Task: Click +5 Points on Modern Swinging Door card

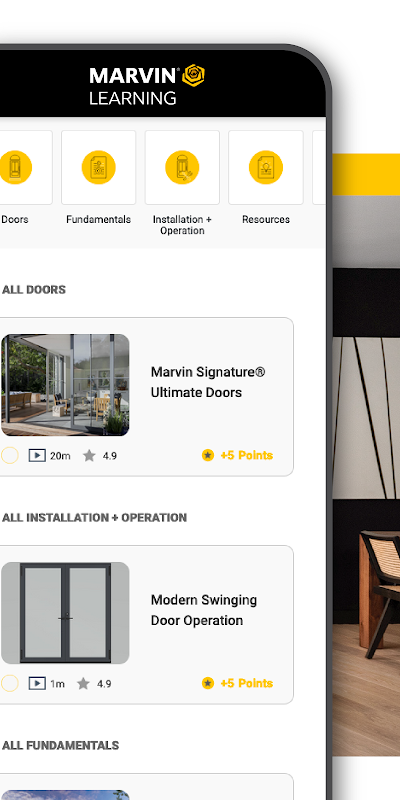Action: click(x=246, y=683)
